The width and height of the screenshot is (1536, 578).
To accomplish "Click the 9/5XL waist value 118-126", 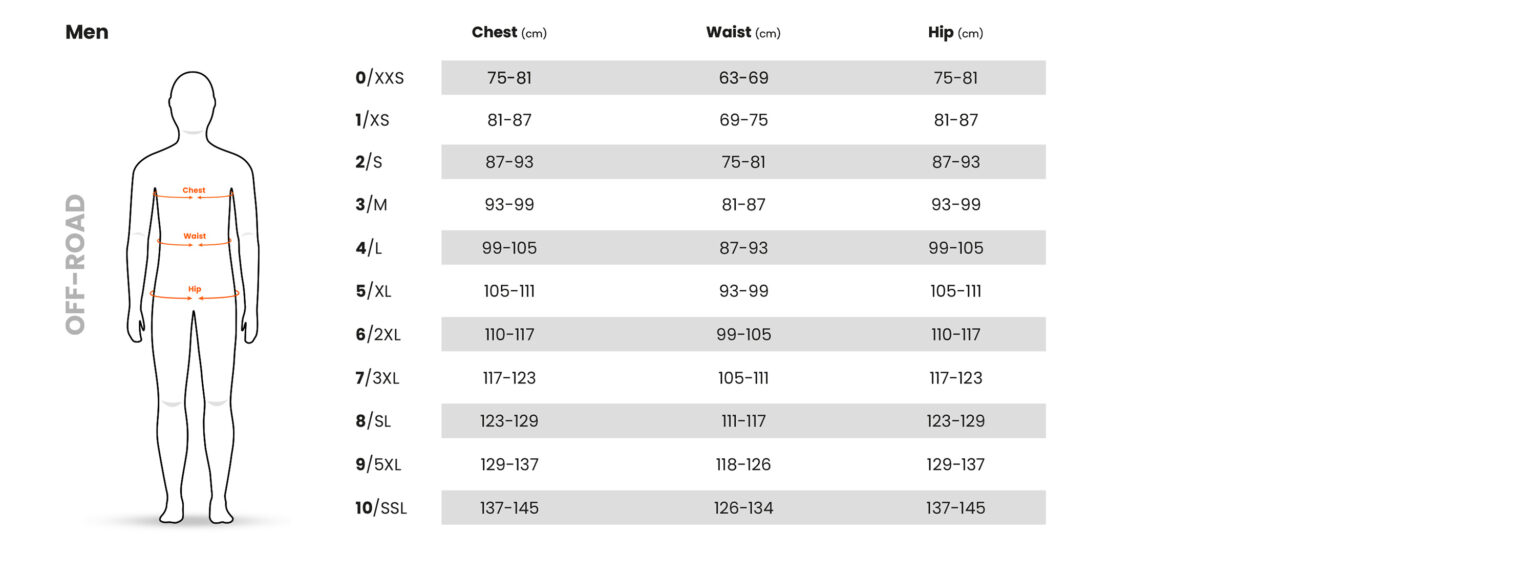I will tap(743, 465).
